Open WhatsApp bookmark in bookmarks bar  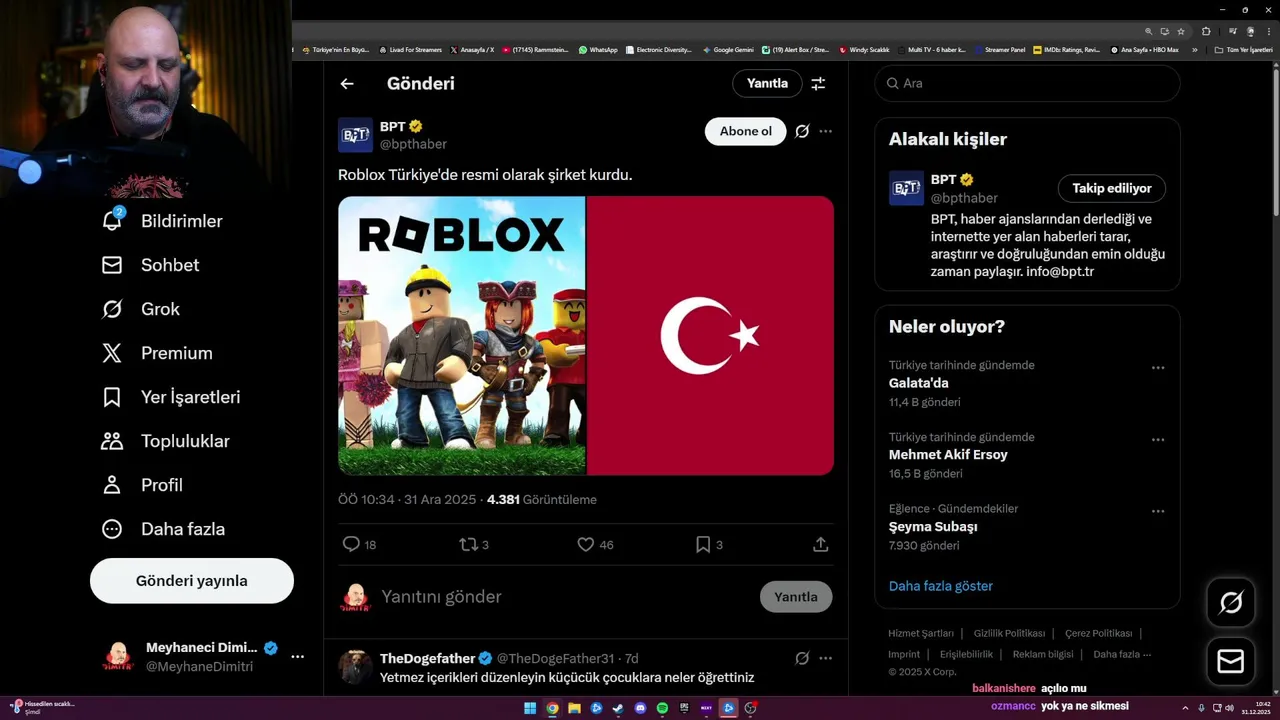(x=598, y=49)
